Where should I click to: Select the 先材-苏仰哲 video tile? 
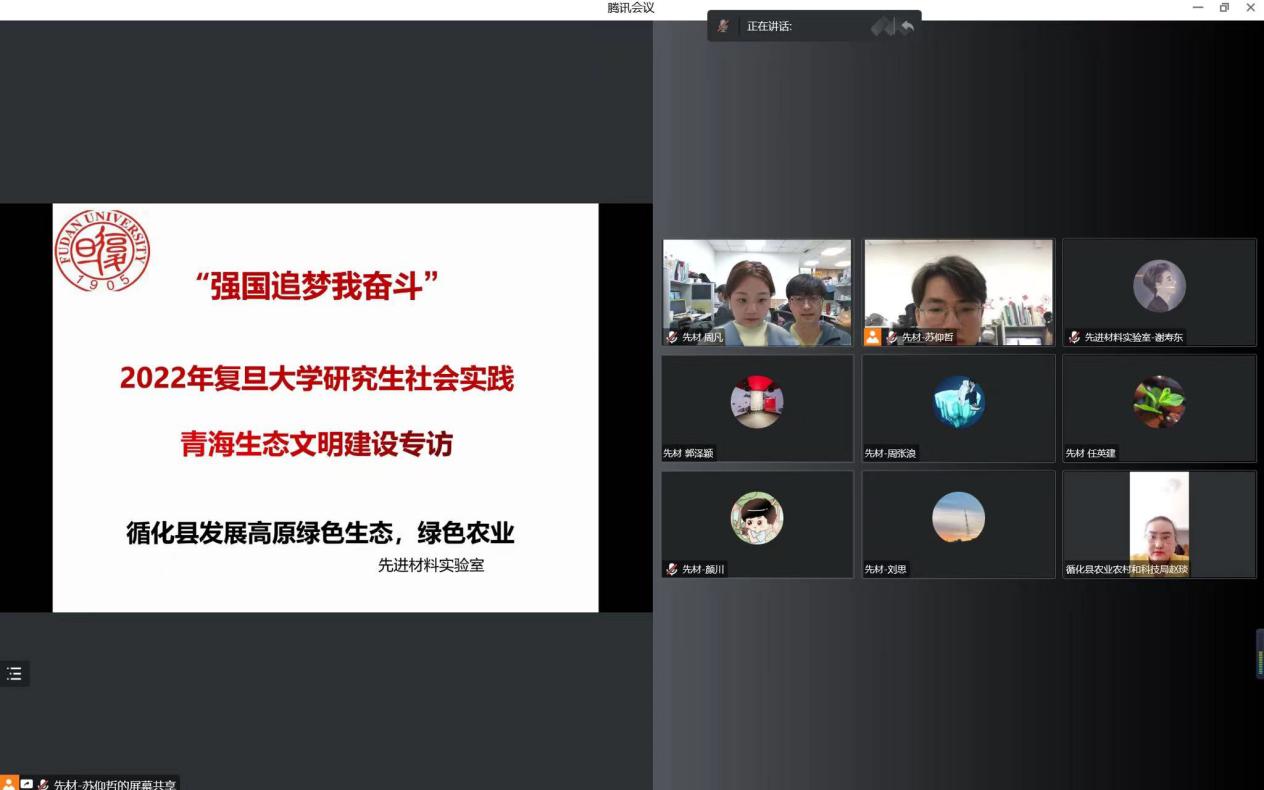coord(958,290)
